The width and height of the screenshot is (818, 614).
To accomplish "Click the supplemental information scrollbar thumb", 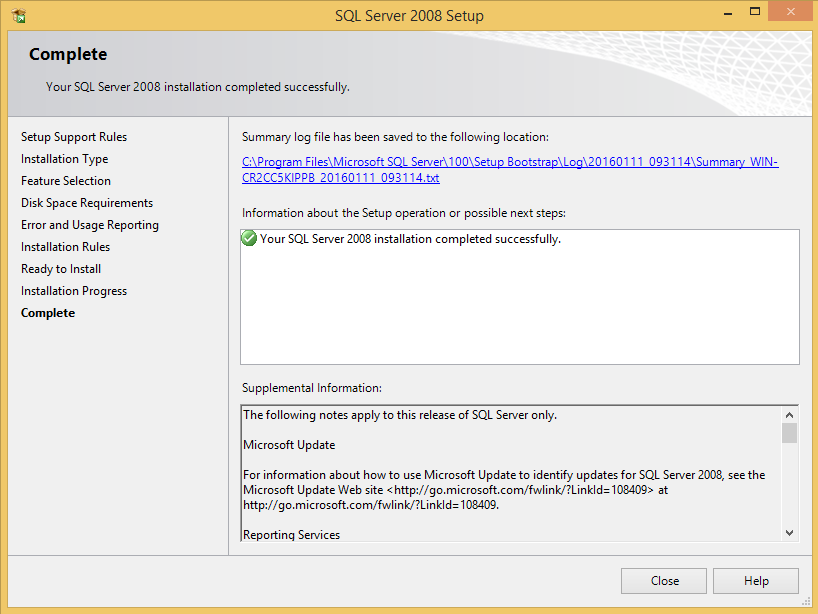I will point(789,433).
